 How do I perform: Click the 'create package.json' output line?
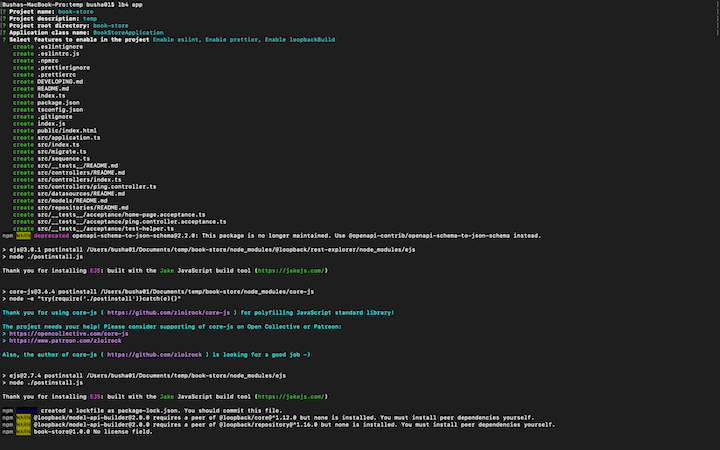coord(45,102)
